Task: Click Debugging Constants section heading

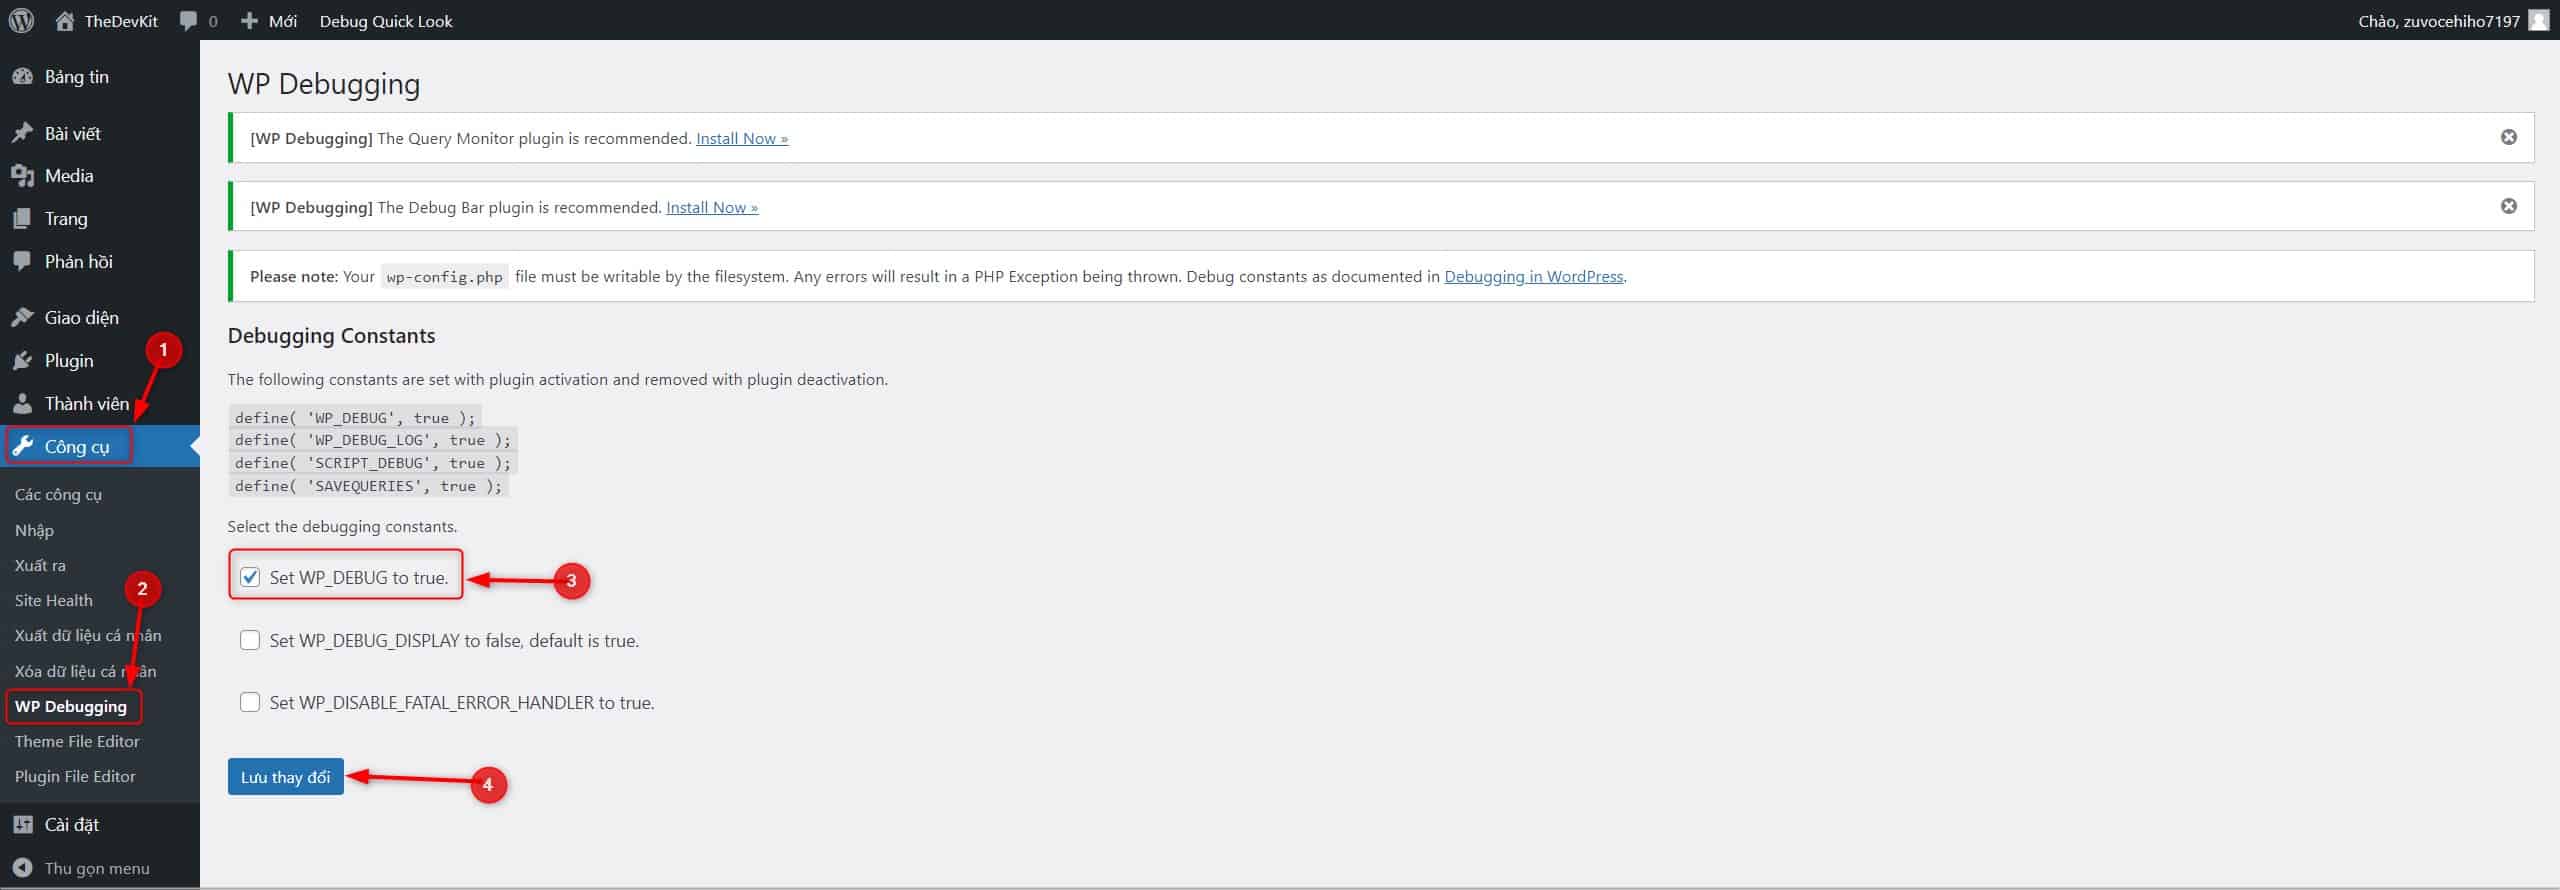Action: [x=331, y=336]
